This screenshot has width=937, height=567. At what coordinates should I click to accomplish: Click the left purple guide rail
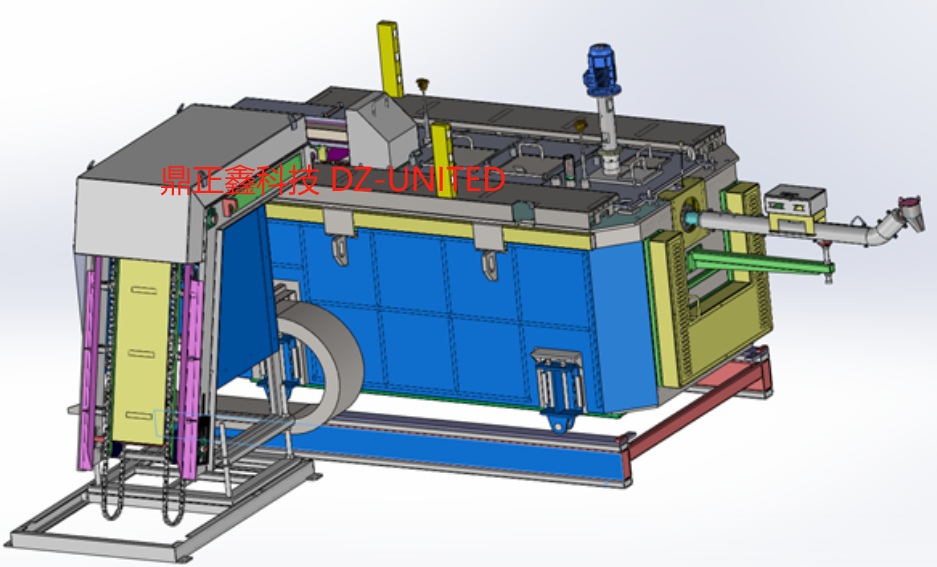click(89, 360)
